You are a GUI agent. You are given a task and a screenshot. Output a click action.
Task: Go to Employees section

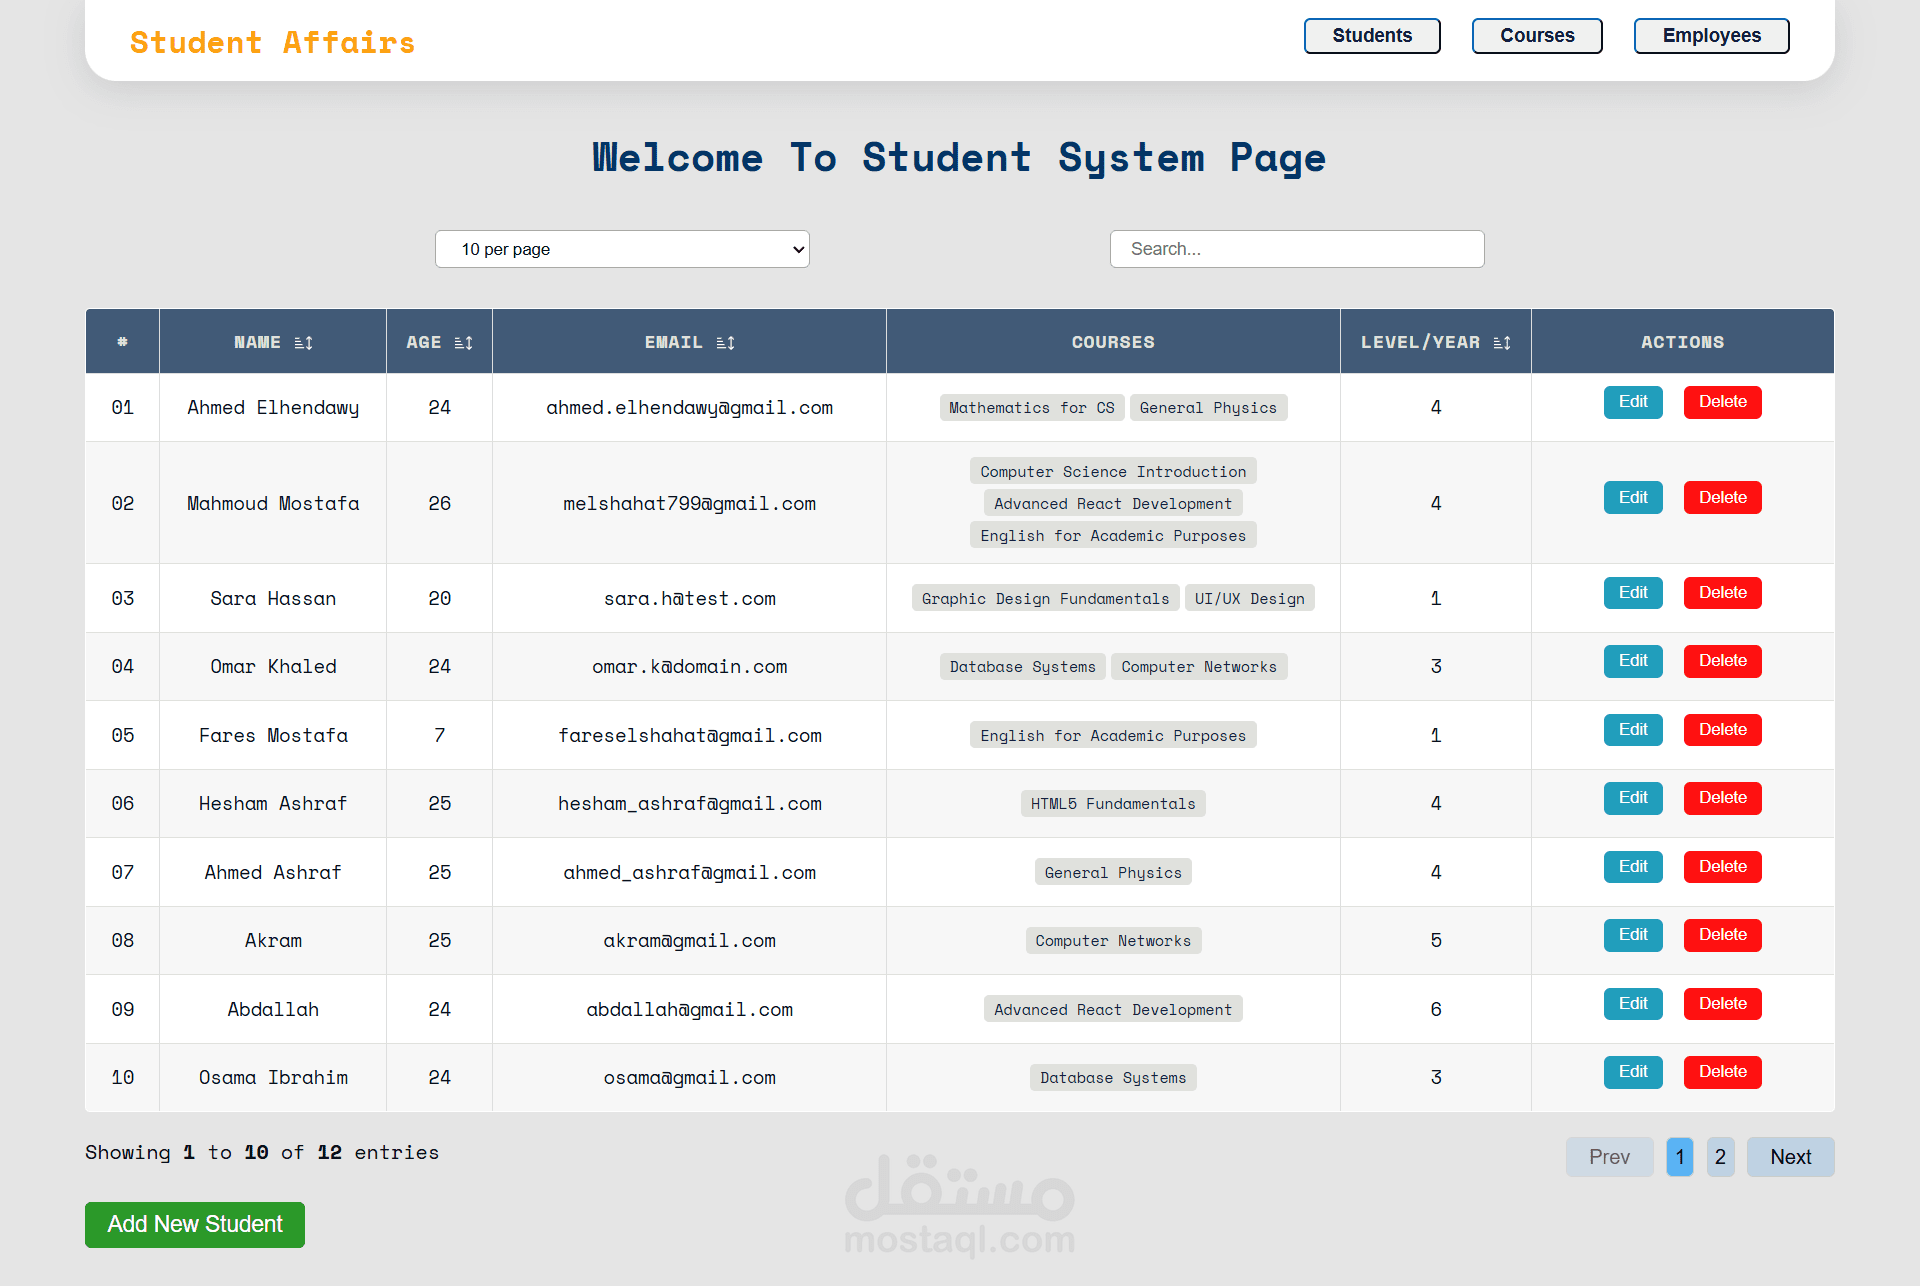(x=1711, y=36)
